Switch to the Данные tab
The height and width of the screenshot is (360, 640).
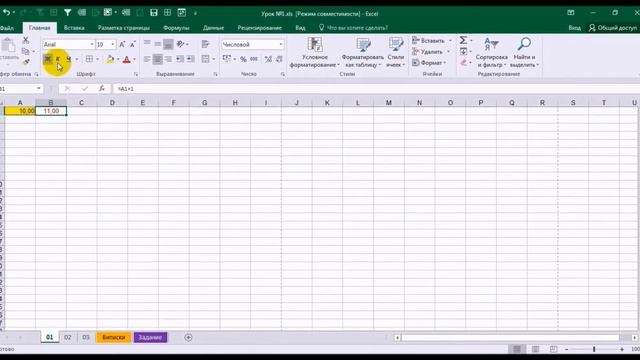213,28
